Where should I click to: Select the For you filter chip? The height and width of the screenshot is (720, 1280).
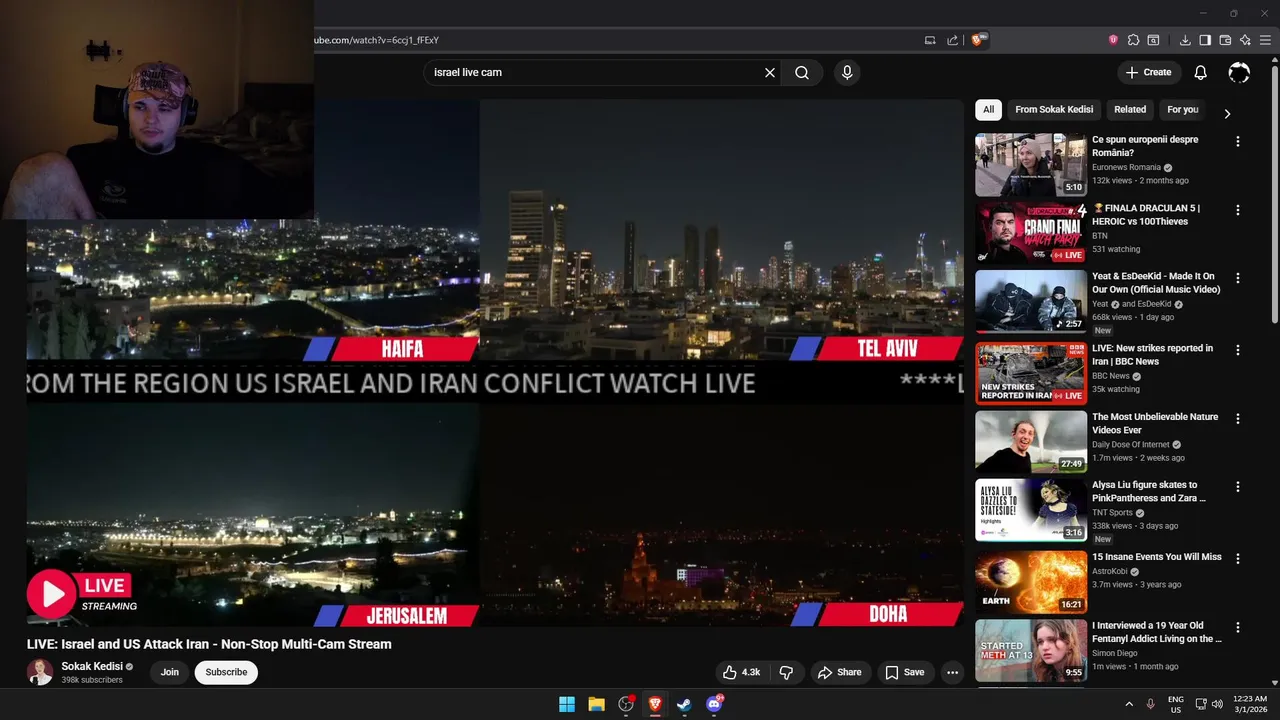click(1182, 110)
